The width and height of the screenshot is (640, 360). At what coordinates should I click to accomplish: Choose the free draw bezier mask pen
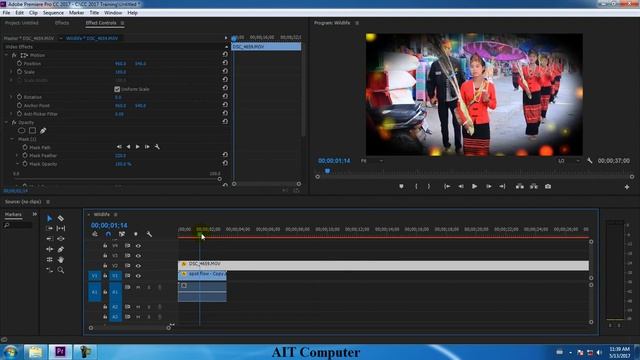[43, 131]
